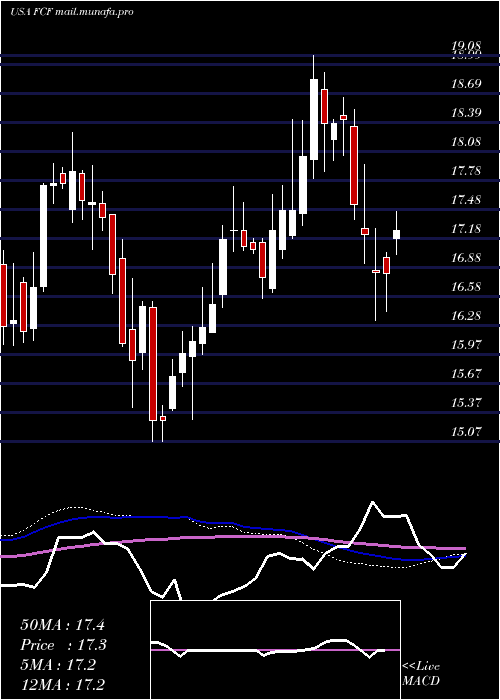Click the 15.37 price axis label
Viewport: 500px width, 700px height.
pyautogui.click(x=466, y=403)
